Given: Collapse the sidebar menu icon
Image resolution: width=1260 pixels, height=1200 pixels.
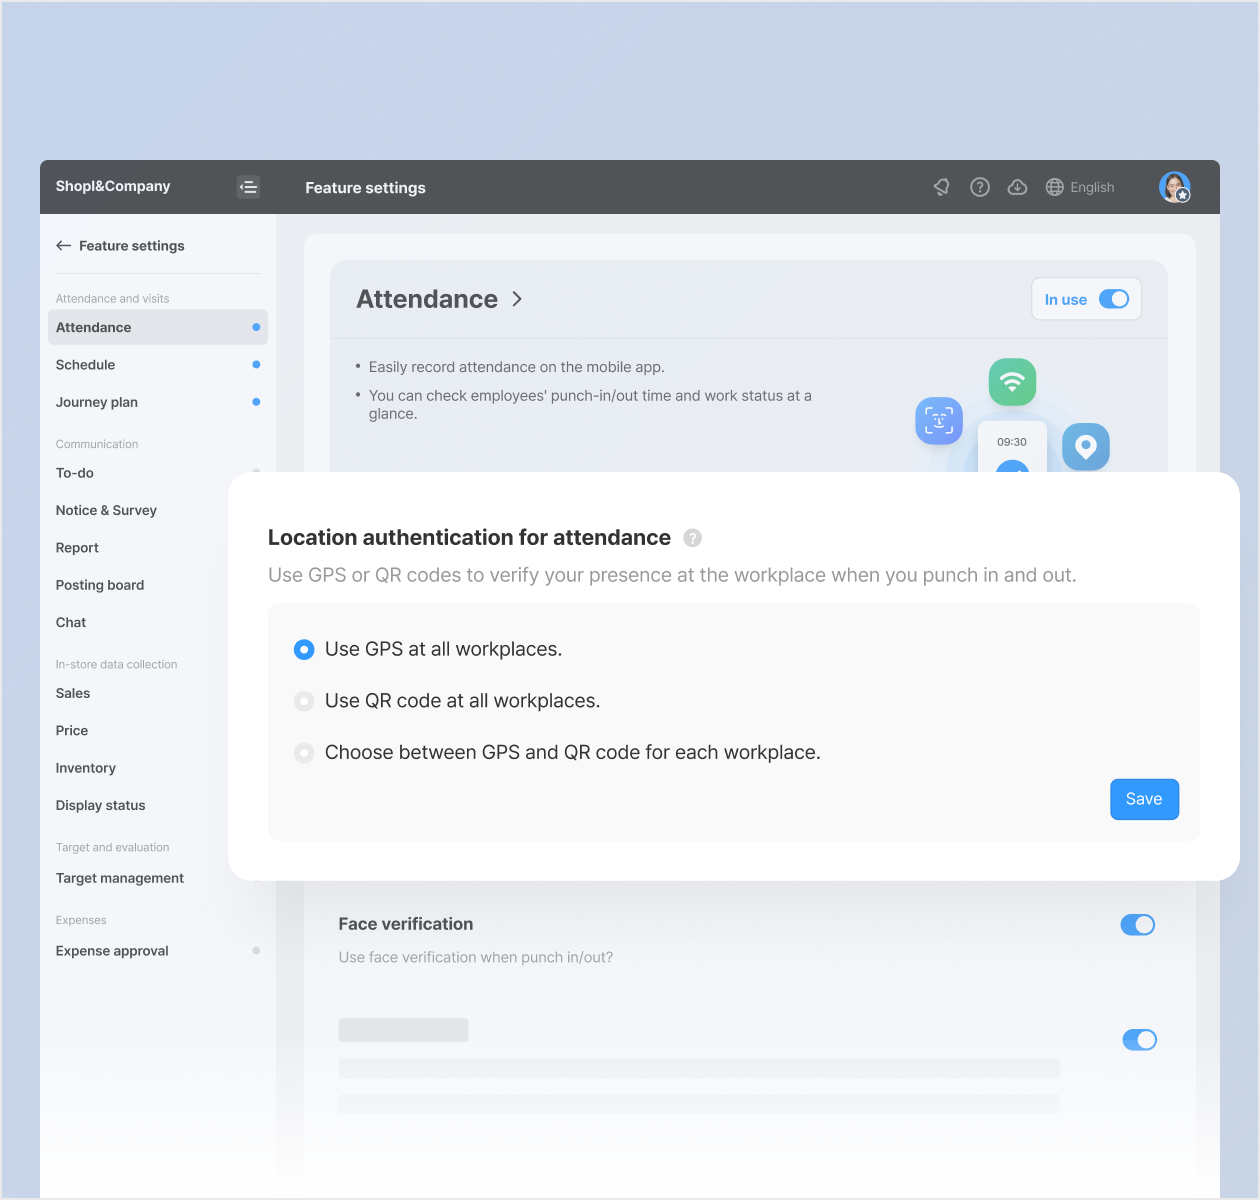Looking at the screenshot, I should pos(248,187).
